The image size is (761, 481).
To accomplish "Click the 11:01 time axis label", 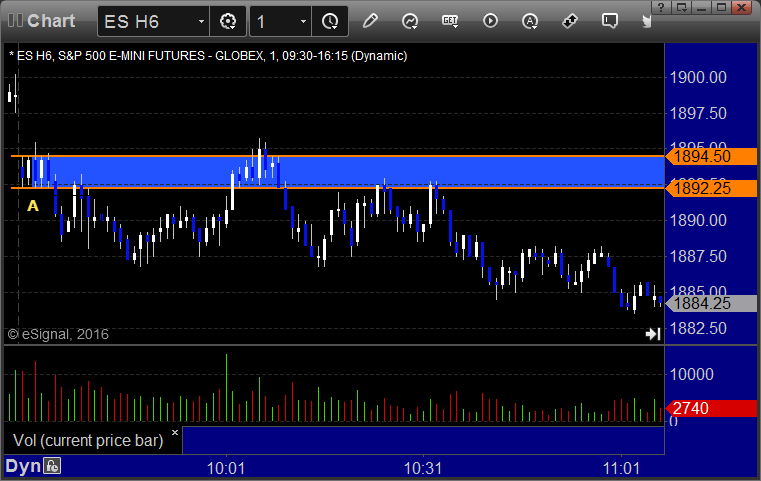I will click(x=621, y=468).
